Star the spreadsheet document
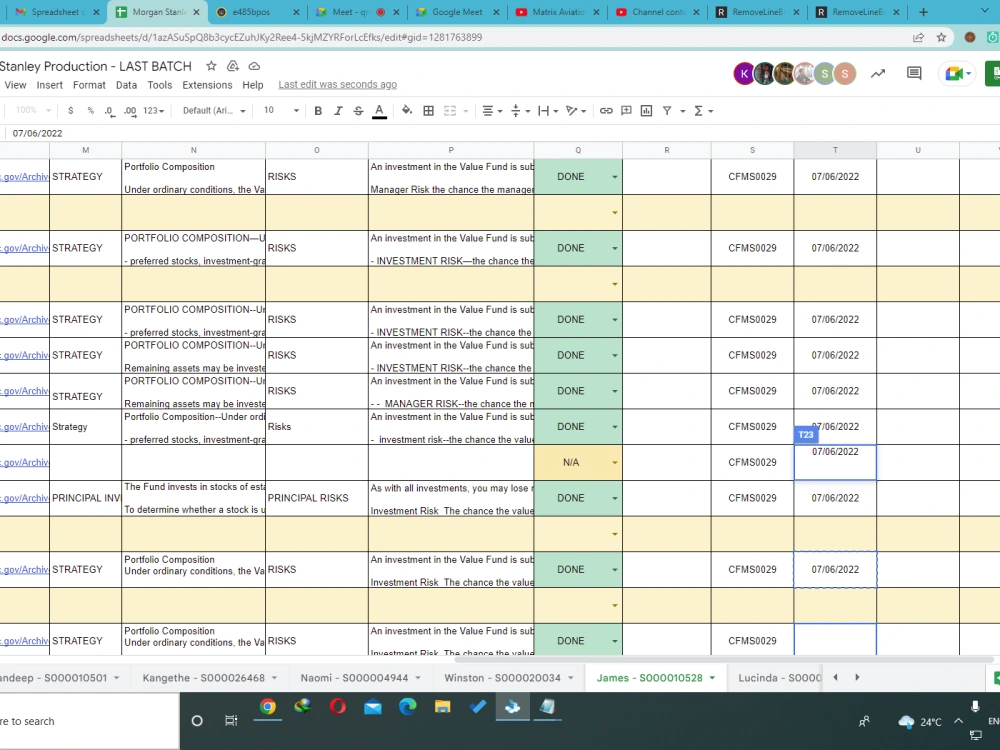 point(211,66)
